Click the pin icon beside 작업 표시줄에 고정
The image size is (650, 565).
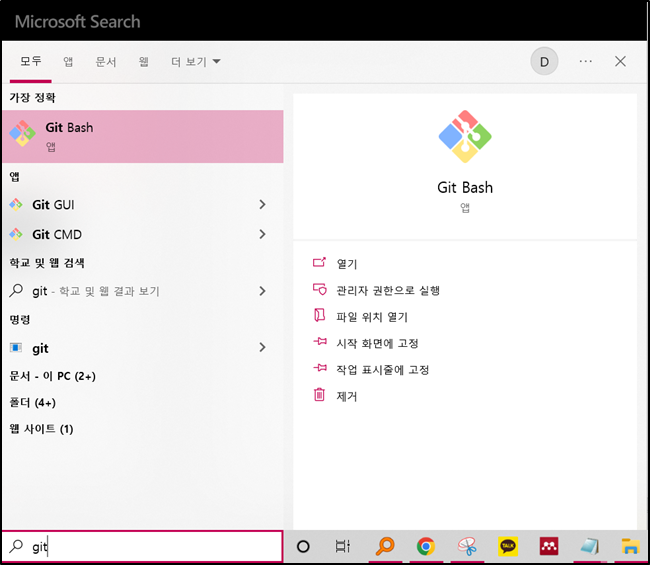(320, 368)
